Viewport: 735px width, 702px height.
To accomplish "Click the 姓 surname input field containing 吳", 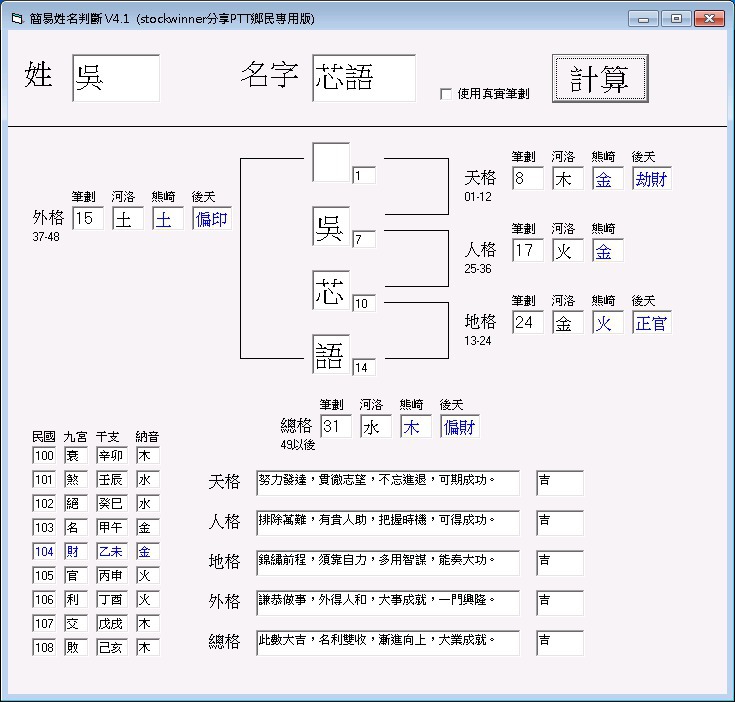I will (x=116, y=78).
